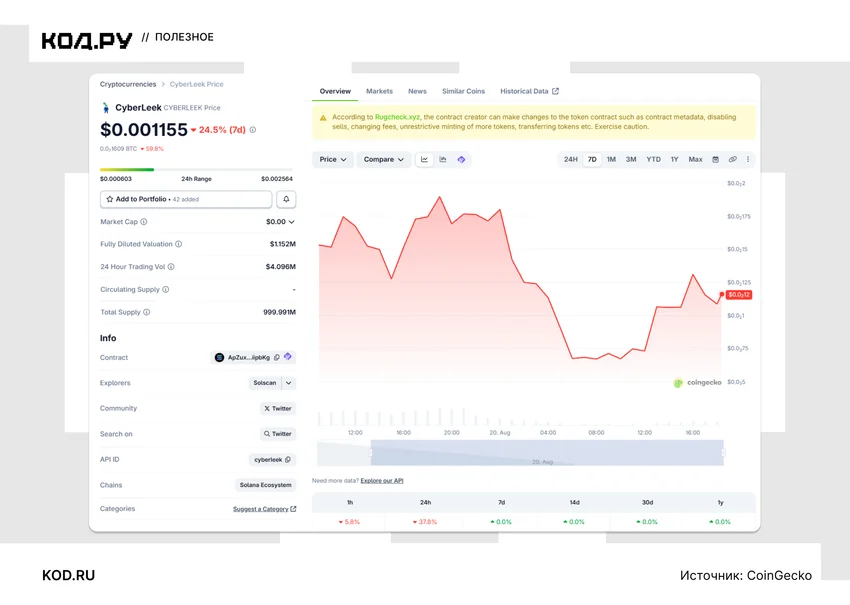Click info icon beside 24 Hour Trading Vol

pos(171,267)
